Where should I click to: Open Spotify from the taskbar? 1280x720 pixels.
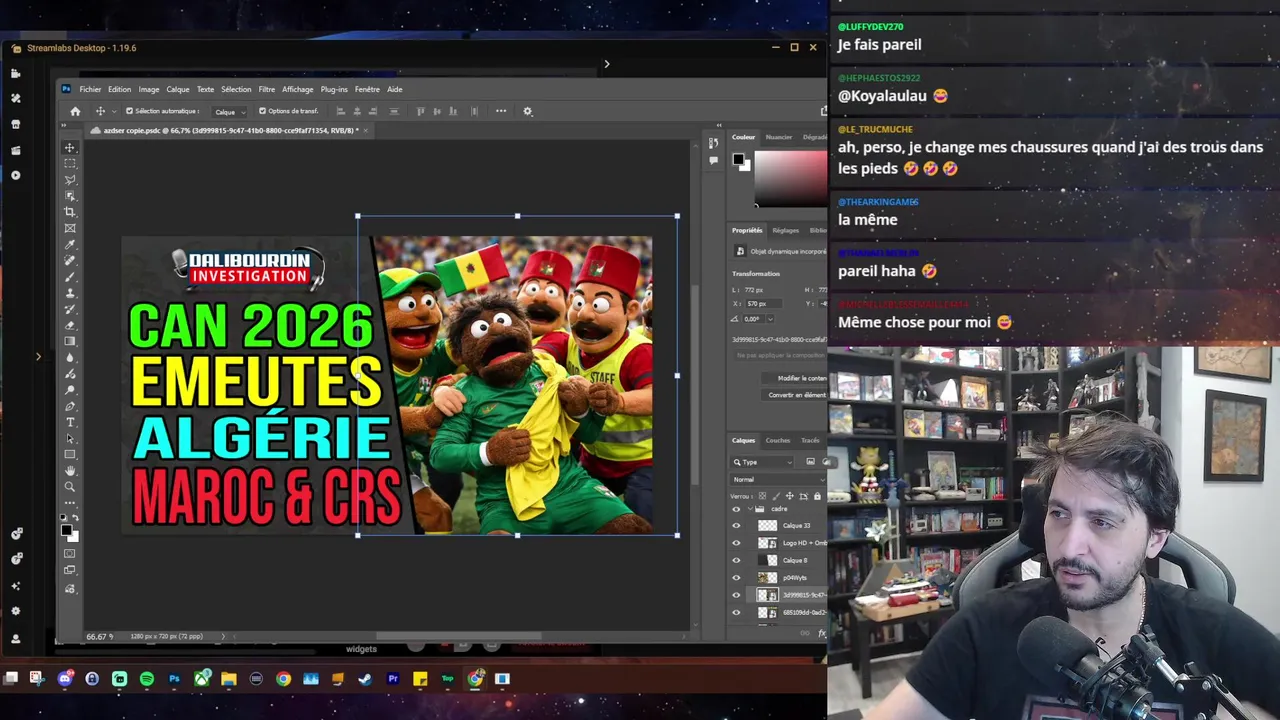(147, 679)
